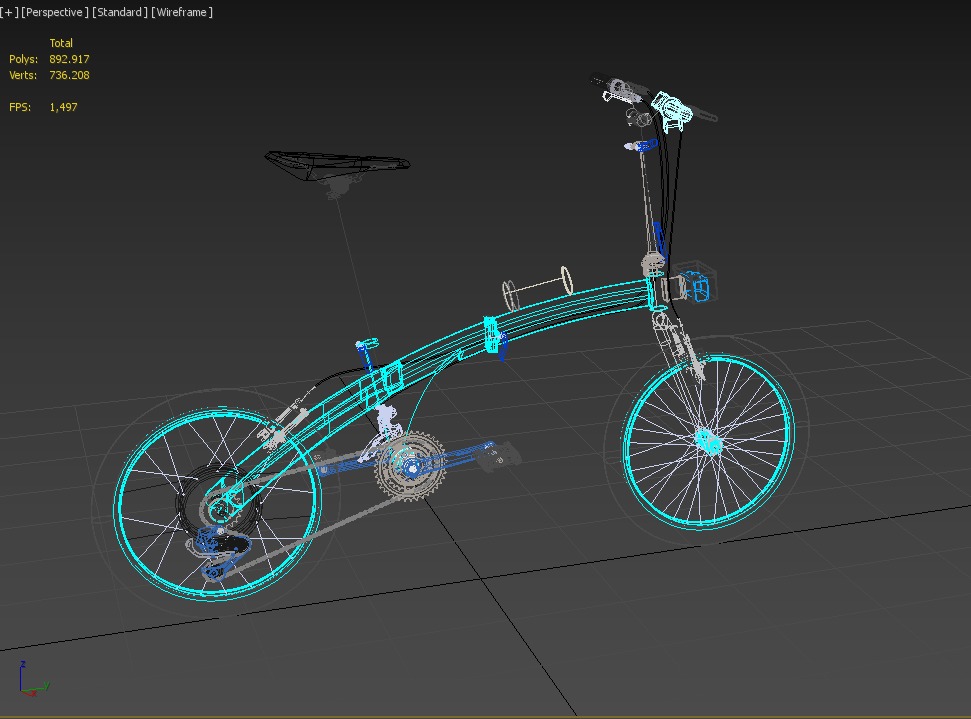The height and width of the screenshot is (719, 971).
Task: Select the rear derailleur object
Action: click(x=218, y=551)
